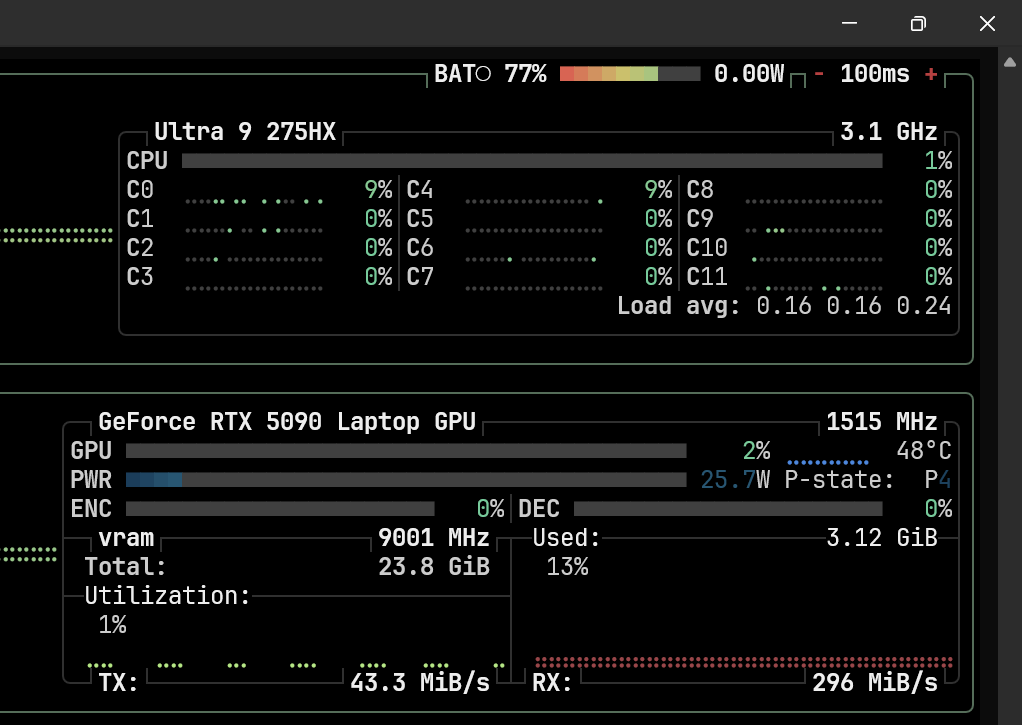Click the DEC 0% value
Image resolution: width=1022 pixels, height=725 pixels.
(x=939, y=509)
